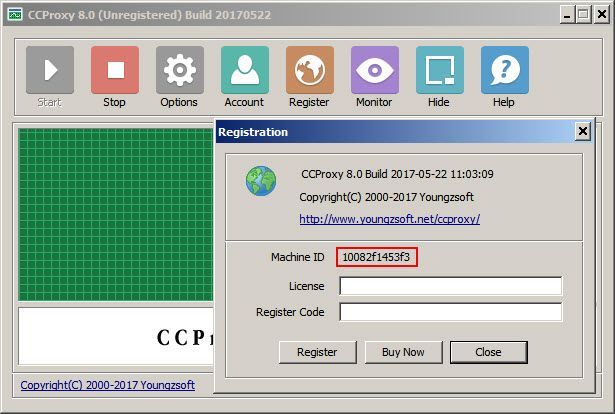Image resolution: width=615 pixels, height=414 pixels.
Task: Select the Machine ID value 10082f1453f3
Action: coord(377,257)
